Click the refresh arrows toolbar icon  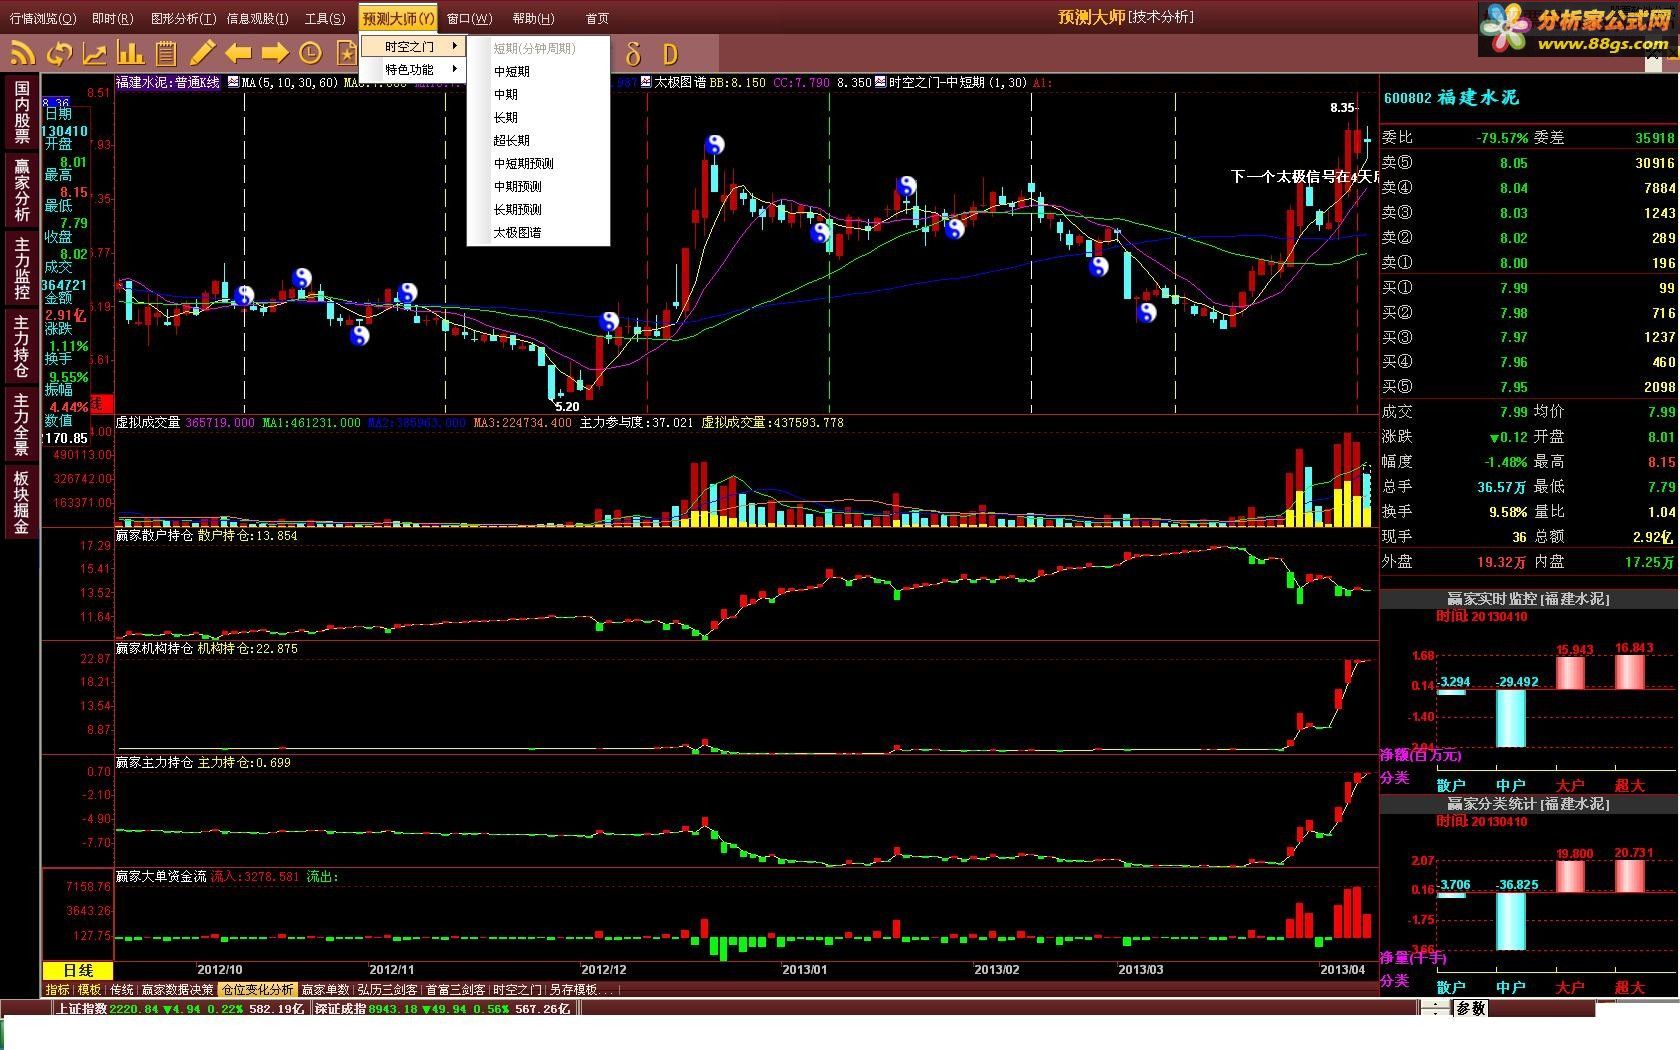[59, 53]
